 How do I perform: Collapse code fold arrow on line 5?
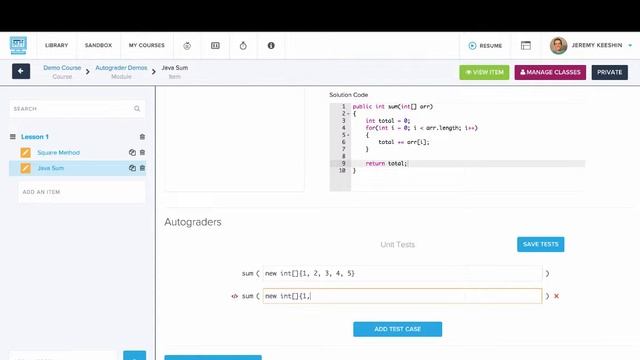click(348, 135)
